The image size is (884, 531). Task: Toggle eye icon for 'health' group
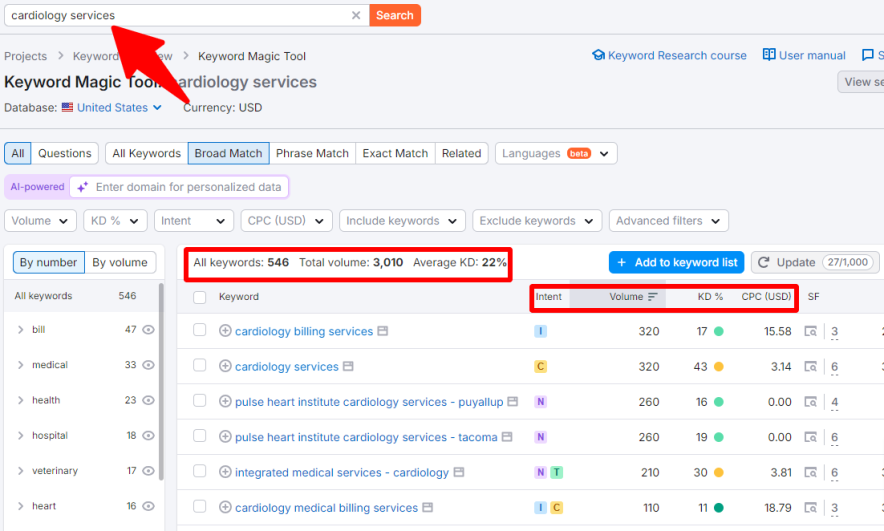[x=148, y=400]
